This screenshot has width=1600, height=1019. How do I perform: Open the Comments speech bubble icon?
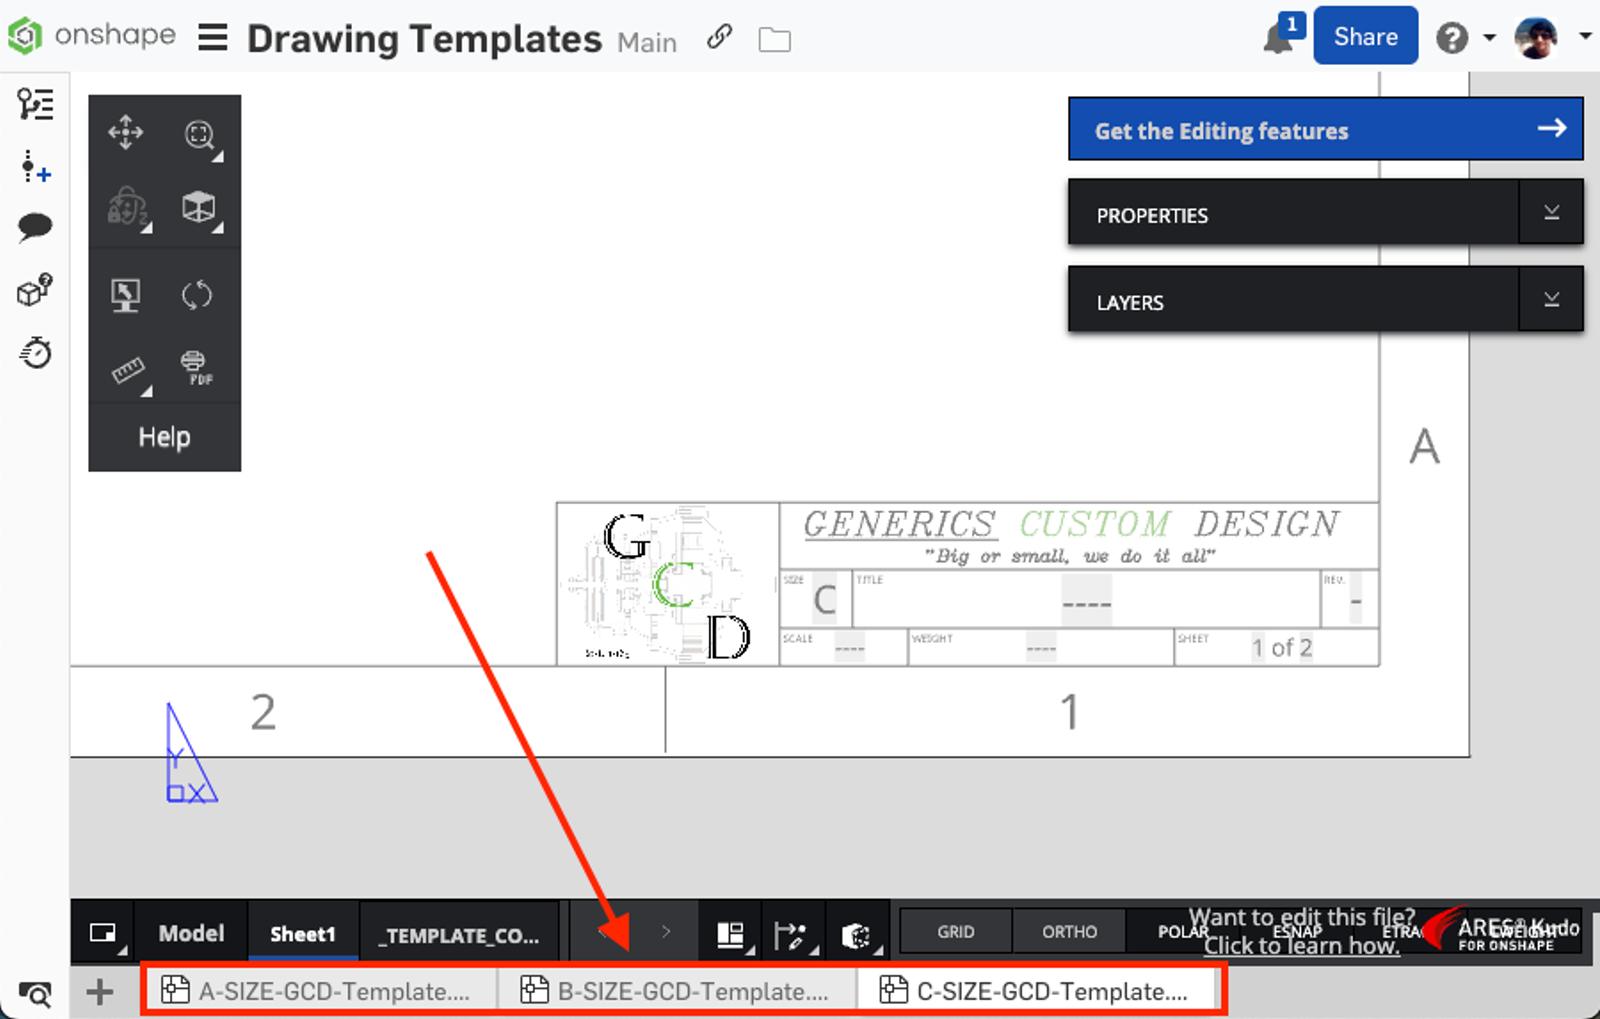tap(35, 227)
